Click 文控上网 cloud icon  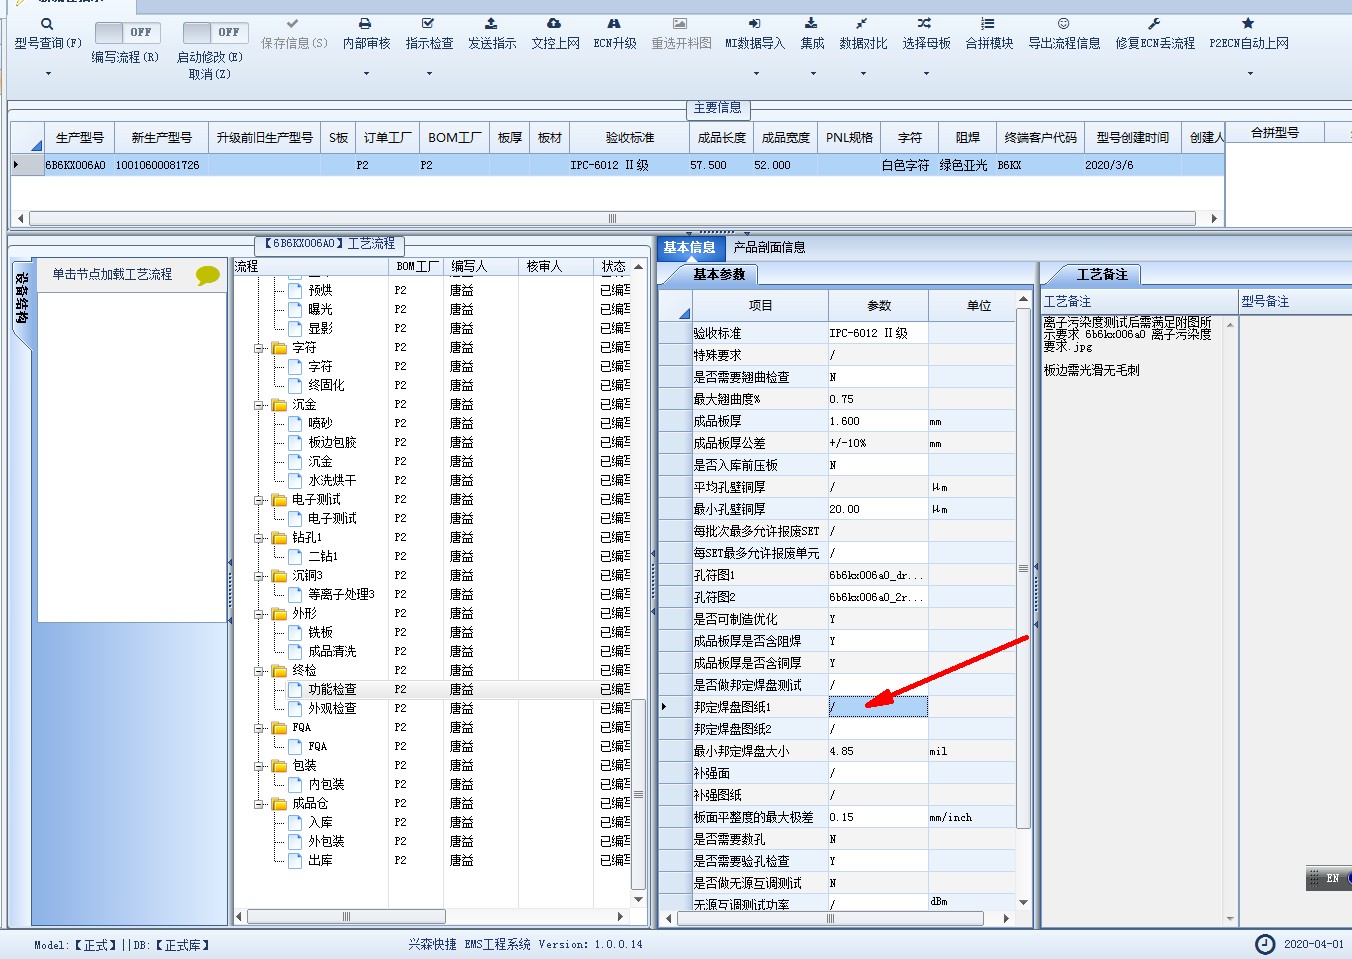(x=554, y=23)
